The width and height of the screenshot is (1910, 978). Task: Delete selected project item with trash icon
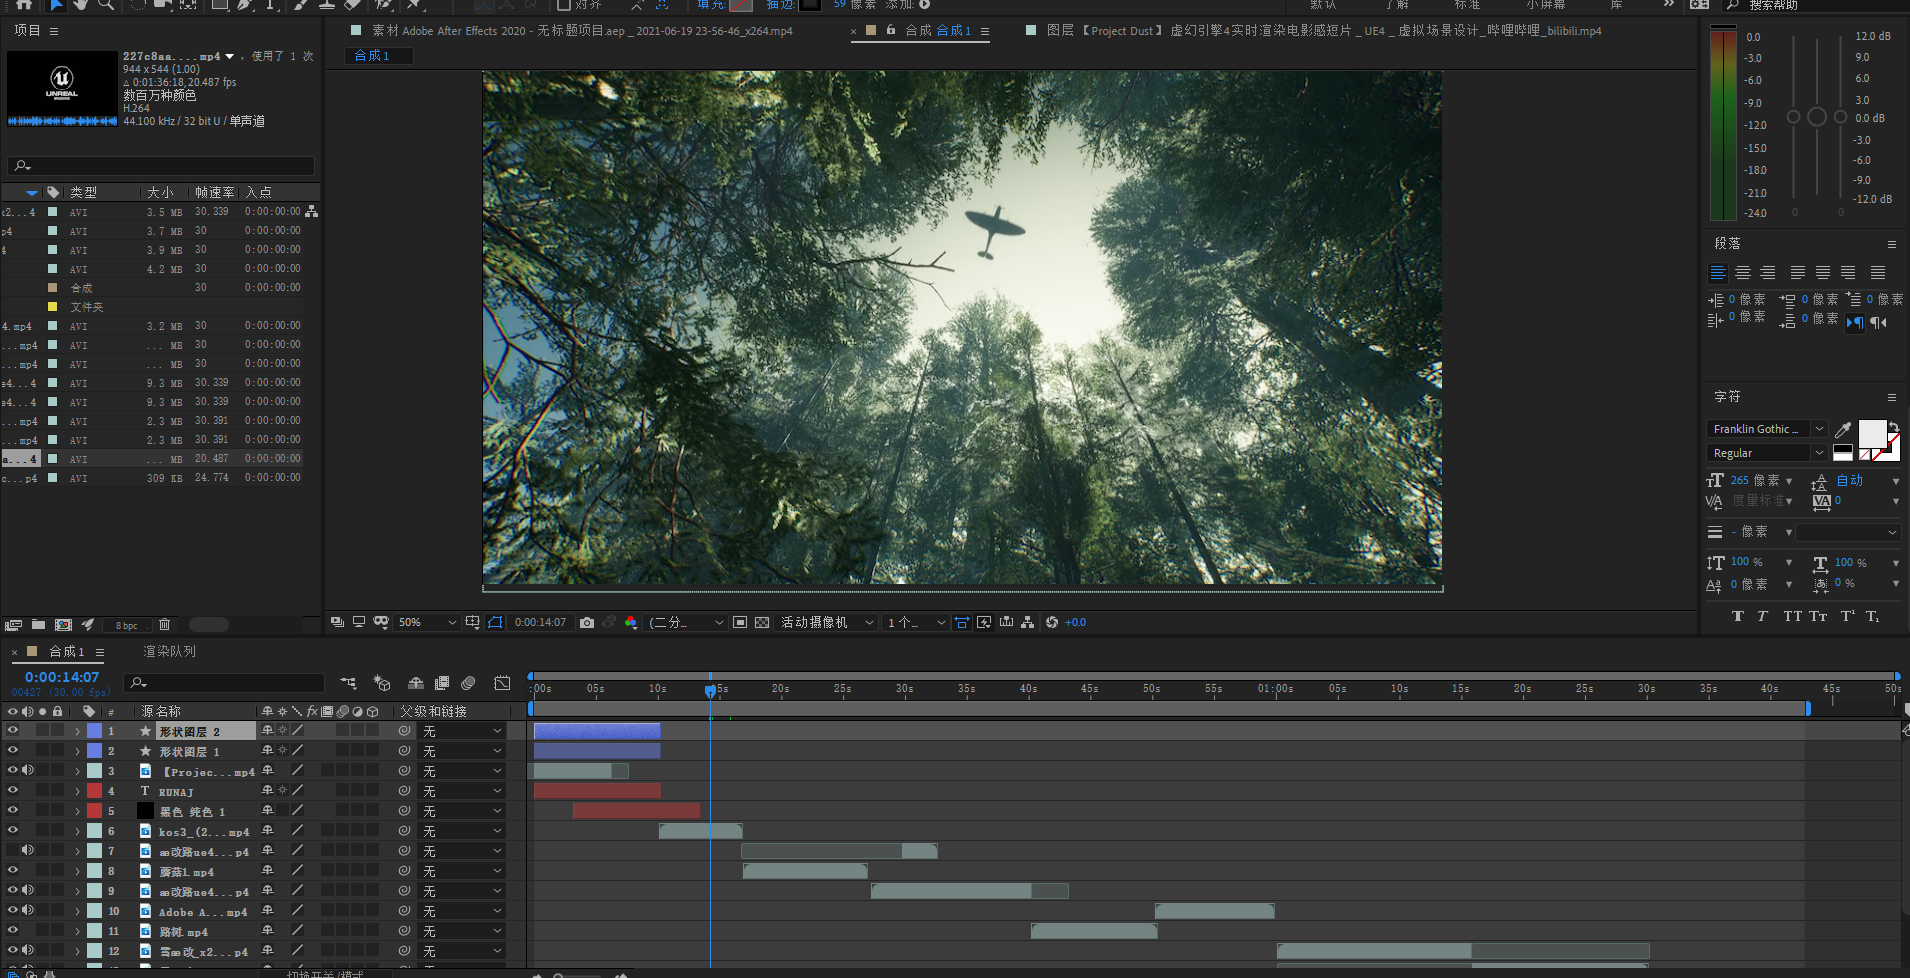[165, 625]
